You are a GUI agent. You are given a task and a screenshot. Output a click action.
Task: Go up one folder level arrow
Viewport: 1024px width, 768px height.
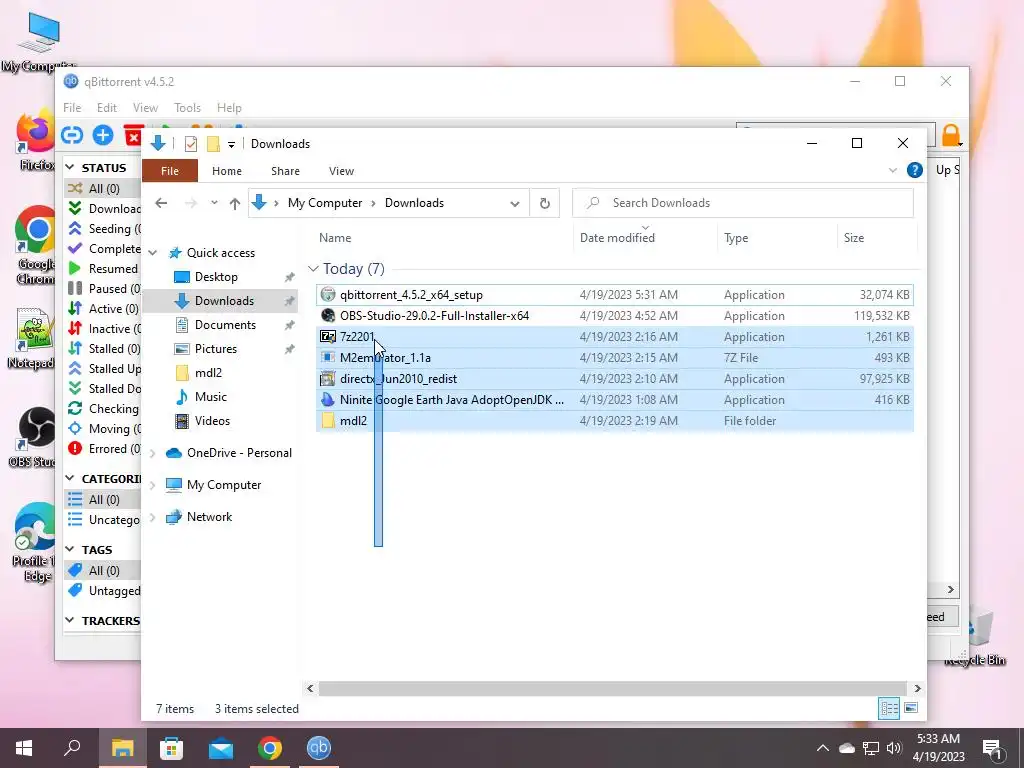[235, 203]
